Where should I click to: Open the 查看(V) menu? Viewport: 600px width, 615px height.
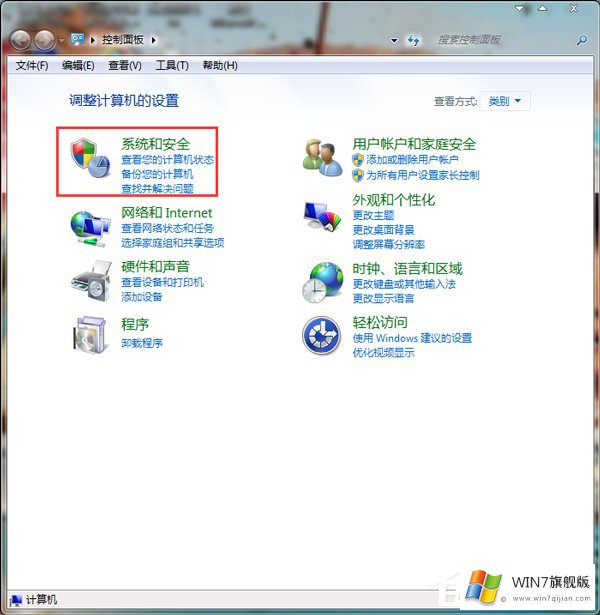tap(125, 66)
